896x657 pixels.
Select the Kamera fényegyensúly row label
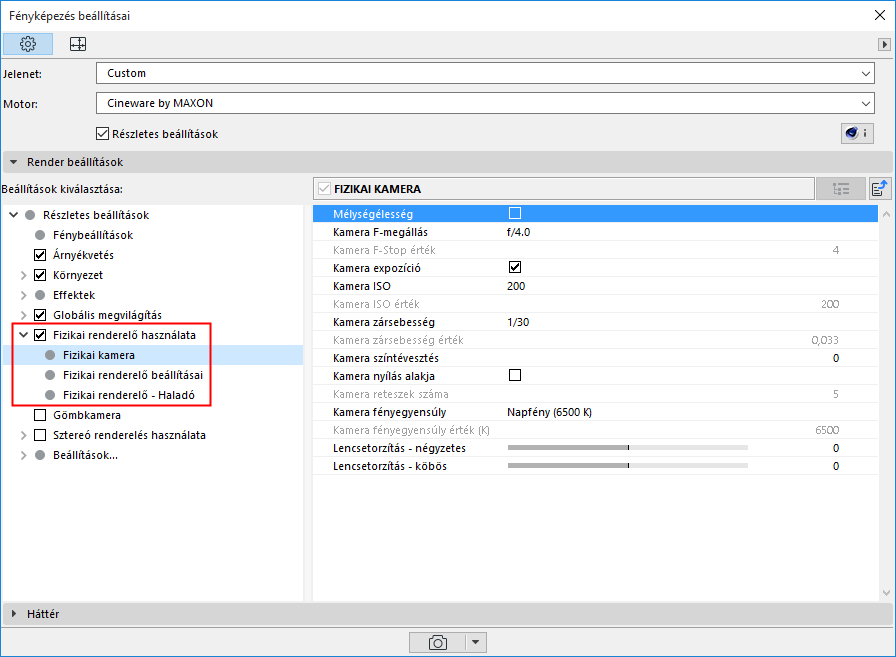click(389, 412)
